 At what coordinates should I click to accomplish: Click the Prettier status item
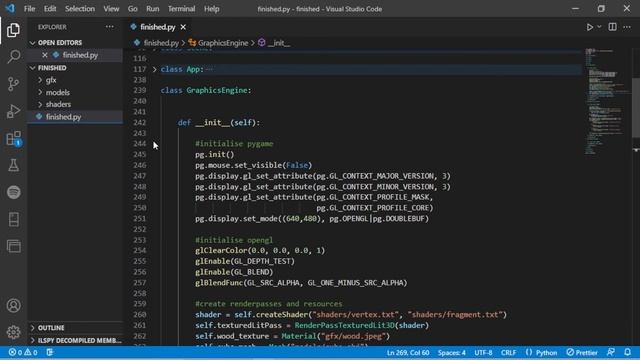[x=582, y=352]
